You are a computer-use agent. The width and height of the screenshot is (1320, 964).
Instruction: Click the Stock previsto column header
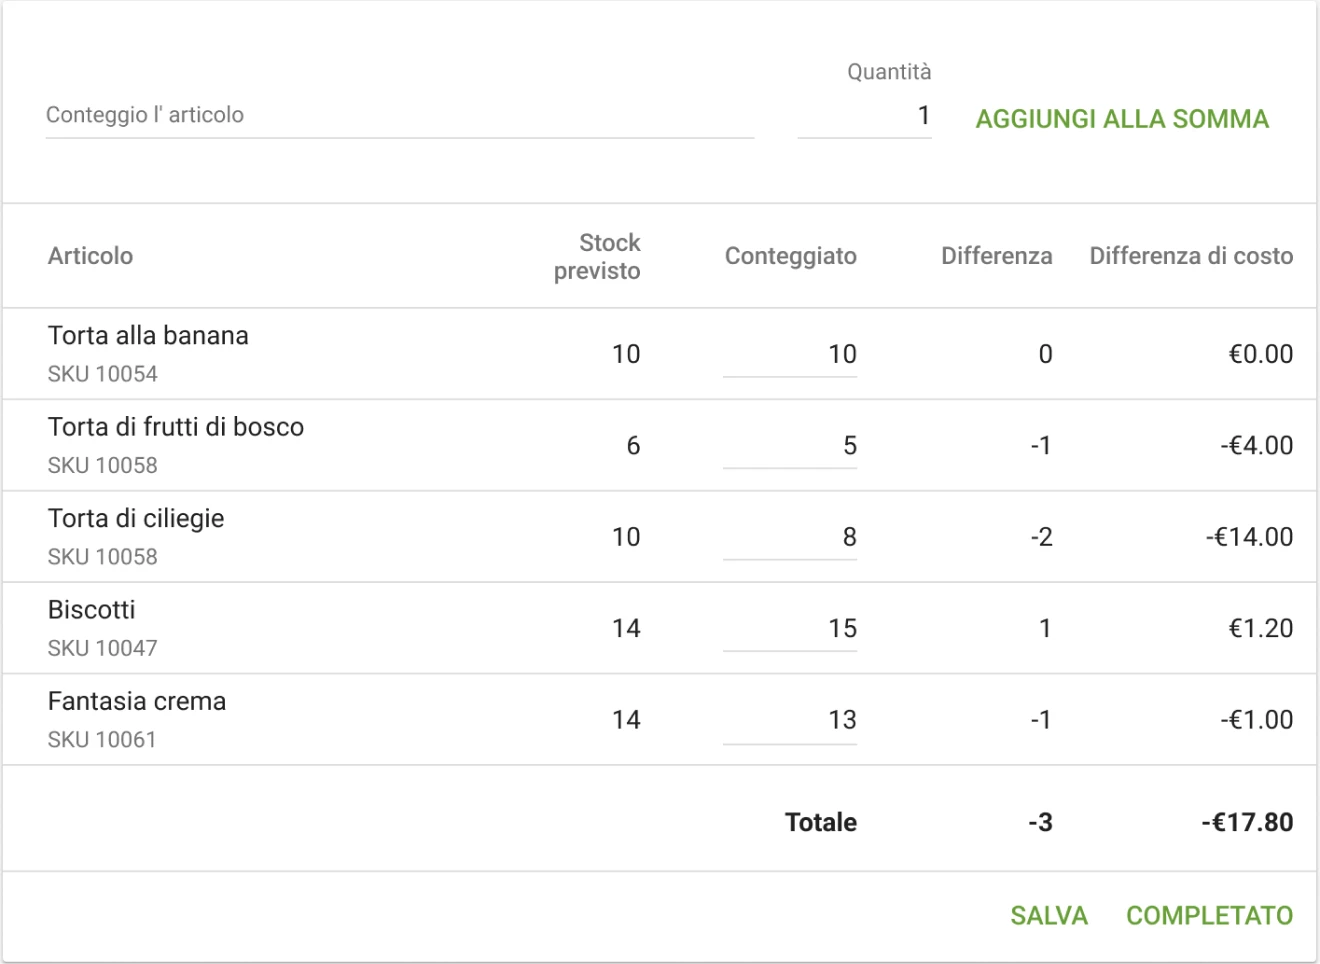(597, 257)
